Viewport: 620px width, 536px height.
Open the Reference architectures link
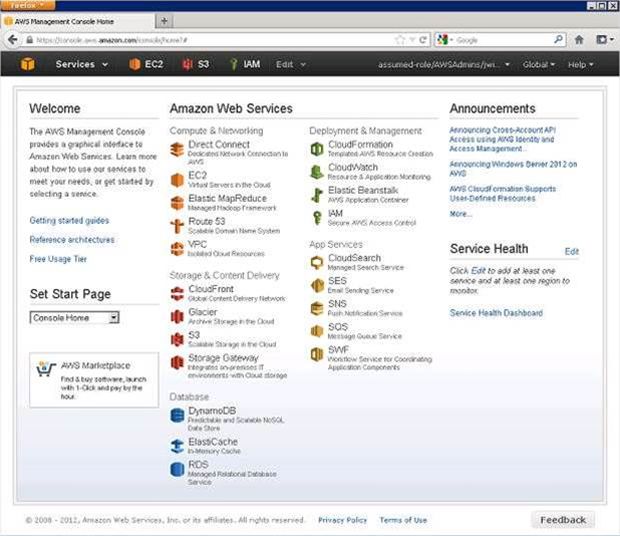(x=72, y=240)
